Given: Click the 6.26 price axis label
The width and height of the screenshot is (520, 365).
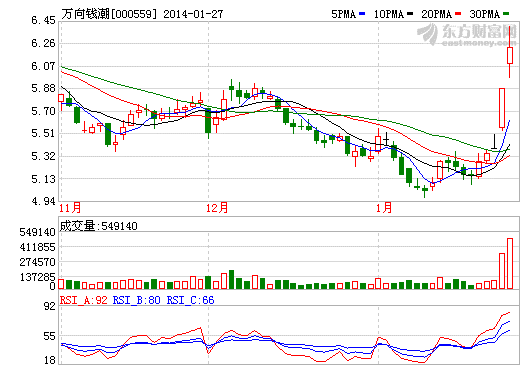Looking at the screenshot, I should [43, 43].
